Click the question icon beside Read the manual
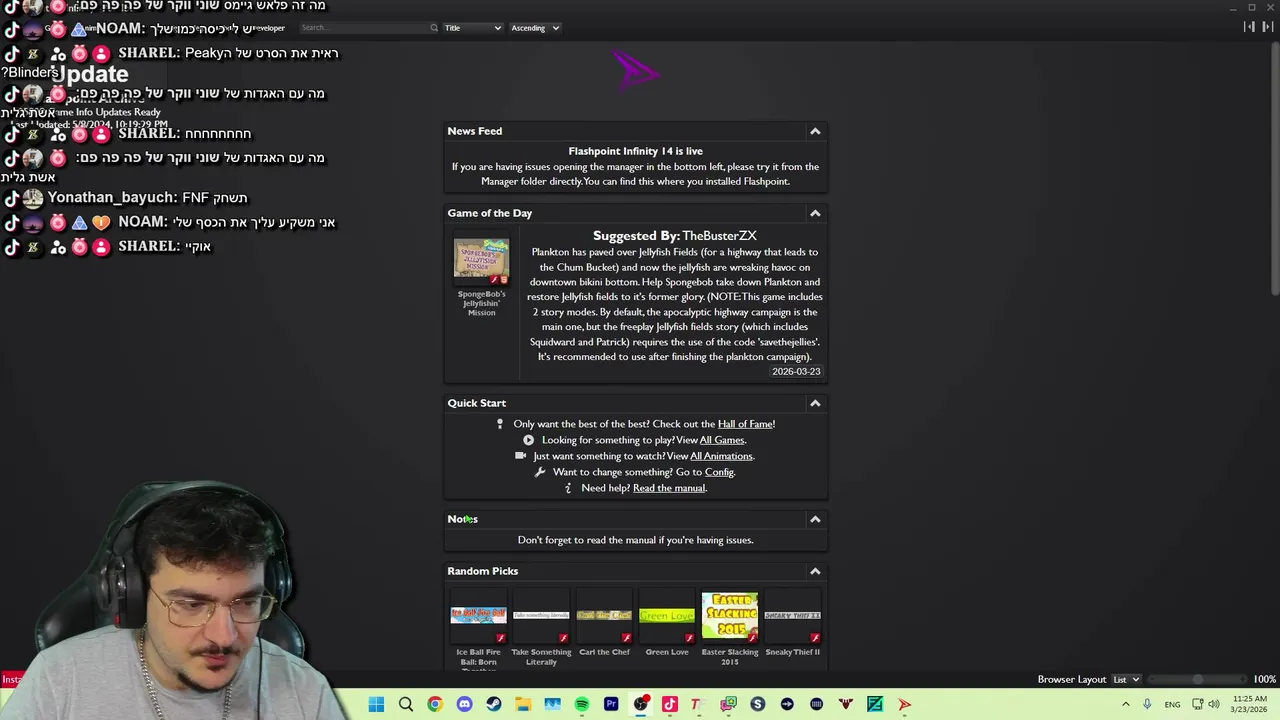Image resolution: width=1280 pixels, height=720 pixels. [x=568, y=488]
